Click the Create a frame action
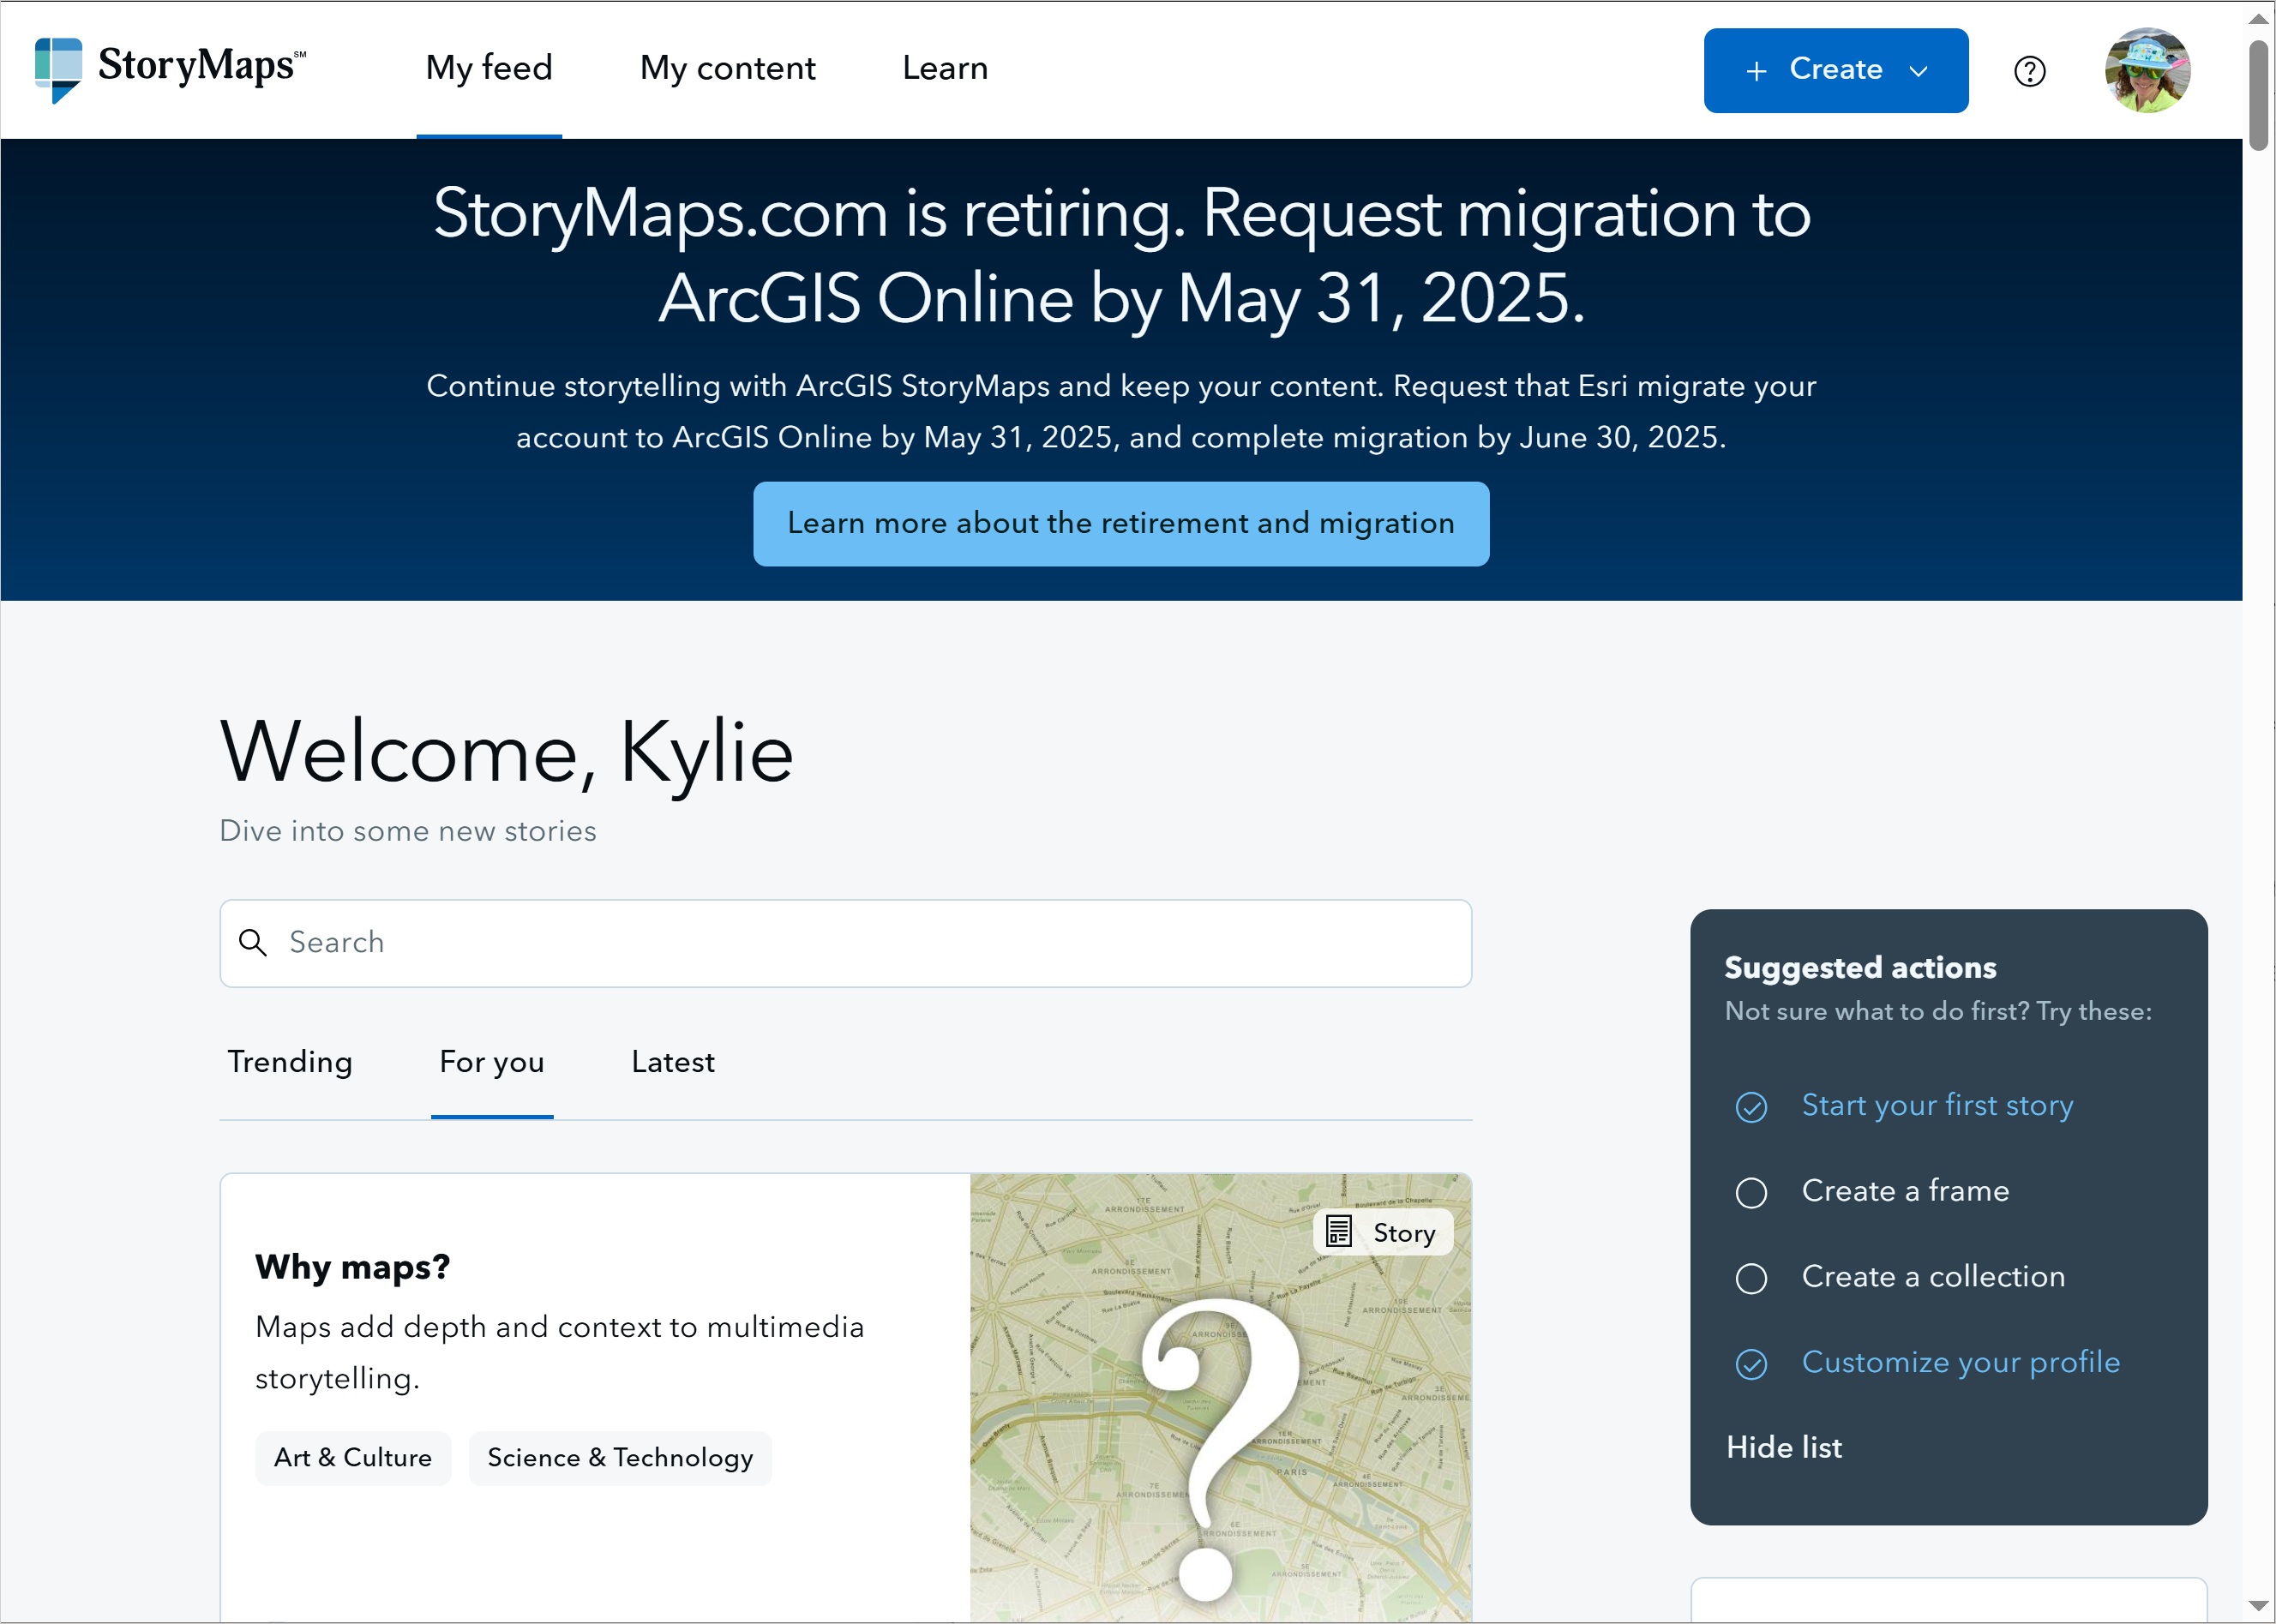Viewport: 2276px width, 1624px height. (x=1905, y=1191)
